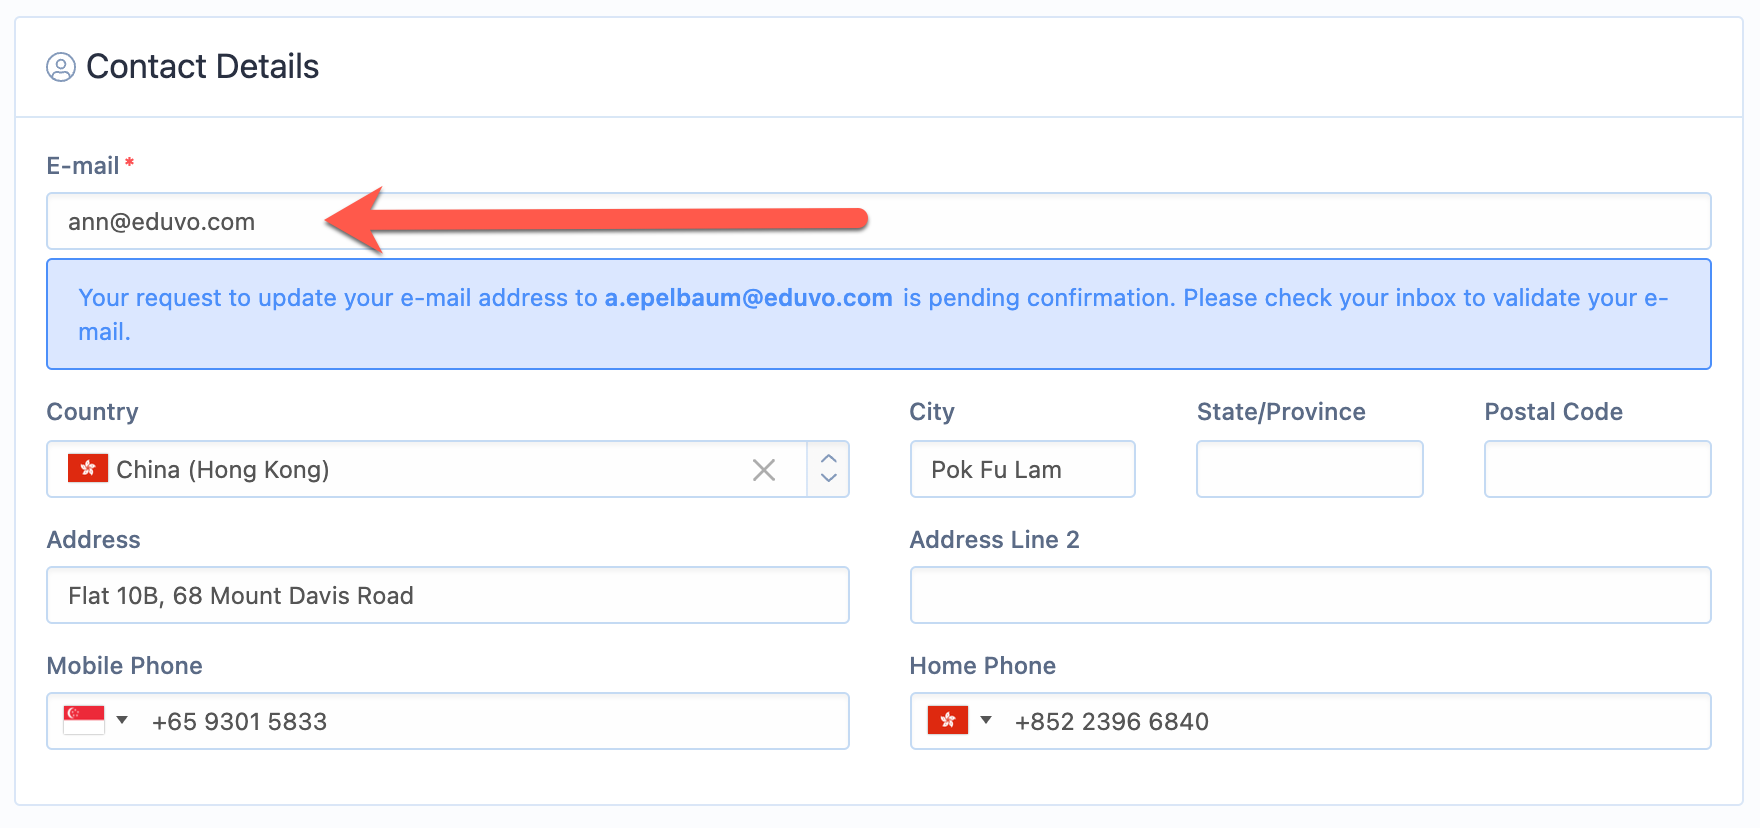Clear the China (Hong Kong) country selection
The width and height of the screenshot is (1760, 828).
coord(764,470)
